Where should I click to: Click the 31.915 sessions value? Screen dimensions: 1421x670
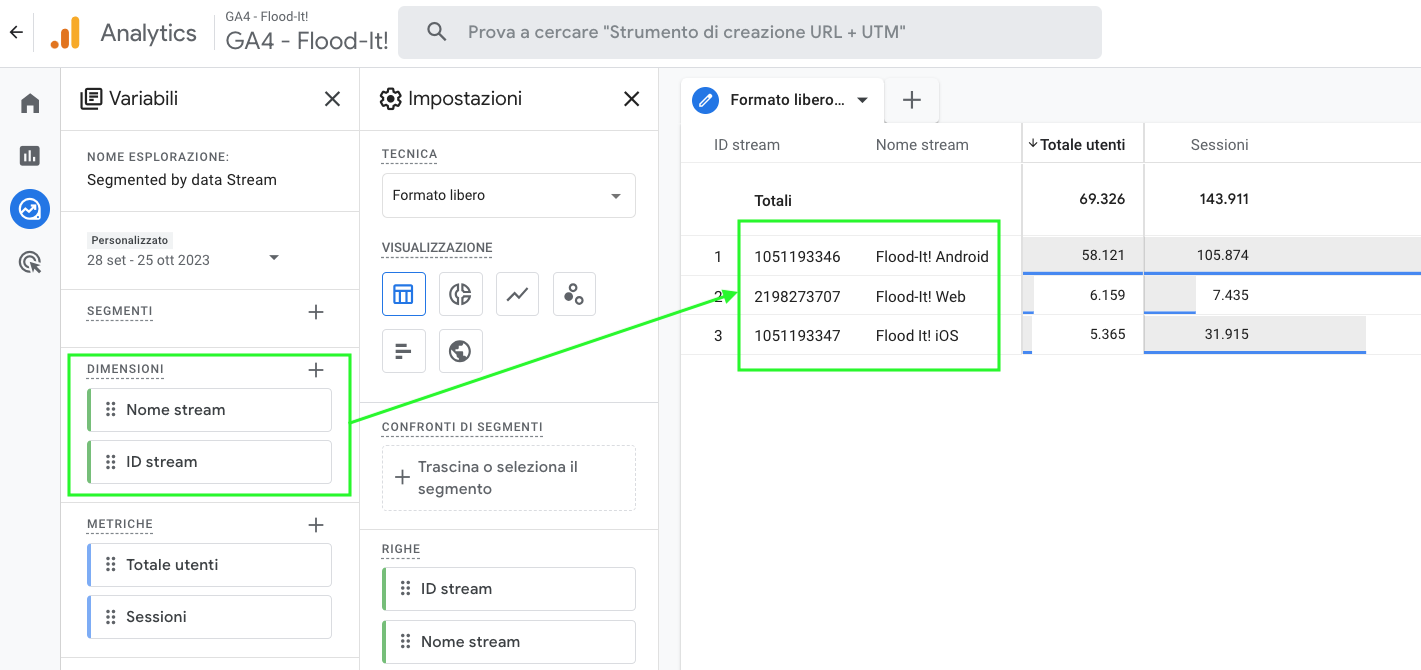coord(1226,335)
